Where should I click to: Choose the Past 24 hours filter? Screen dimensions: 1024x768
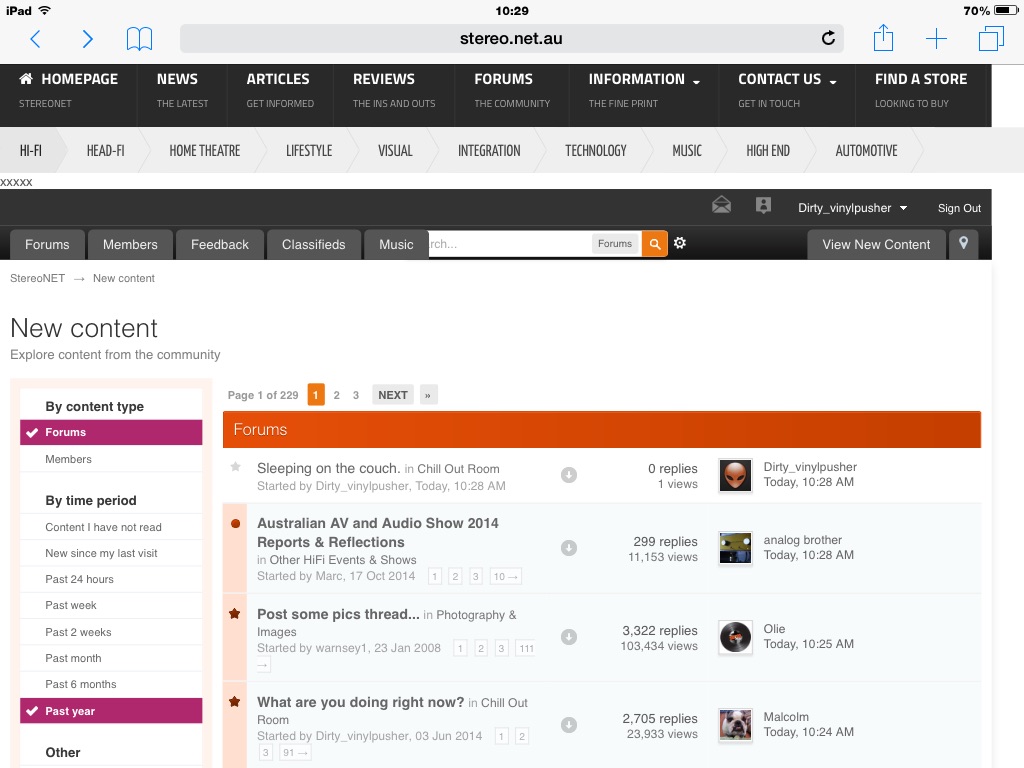click(111, 579)
